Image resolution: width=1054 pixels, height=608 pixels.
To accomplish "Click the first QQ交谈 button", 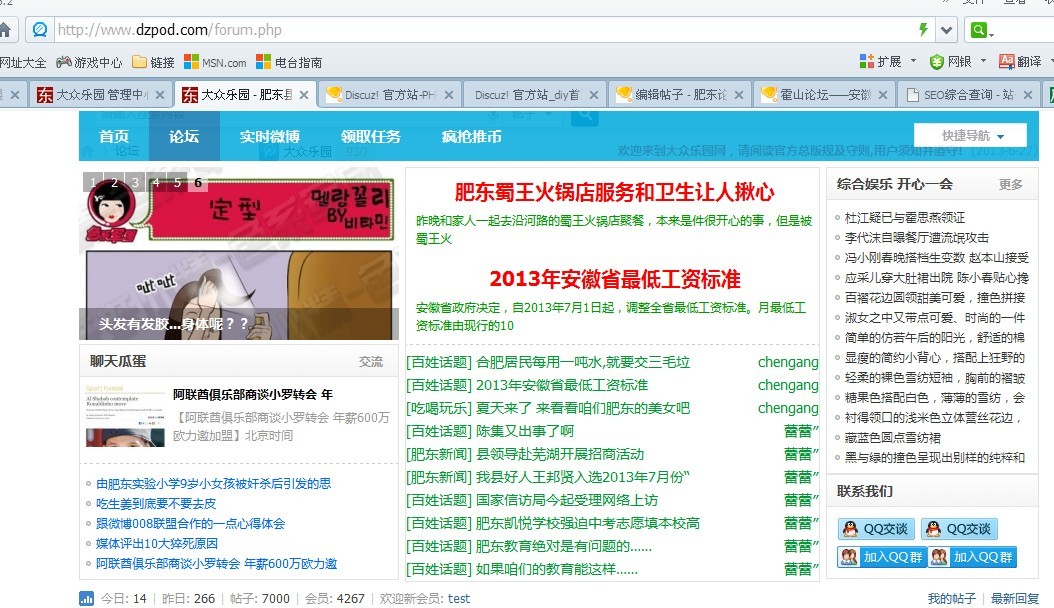I will (877, 529).
